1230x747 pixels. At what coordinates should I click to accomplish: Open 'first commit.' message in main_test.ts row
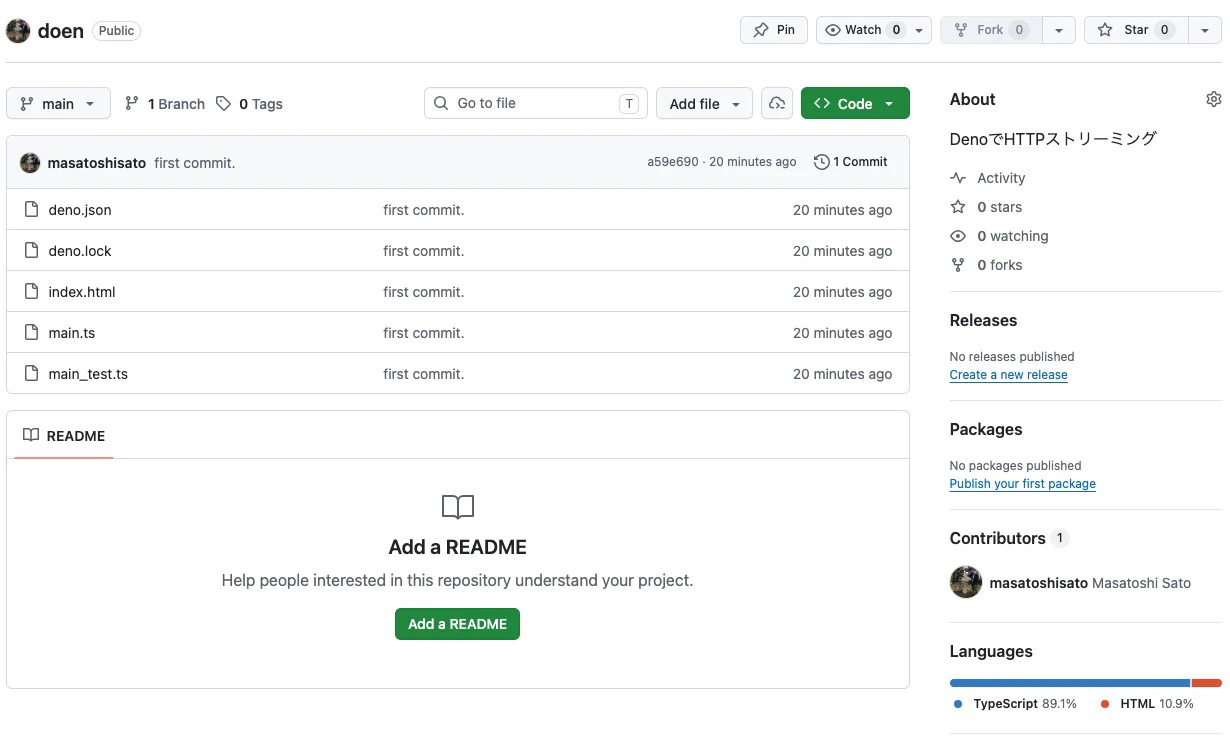tap(424, 374)
